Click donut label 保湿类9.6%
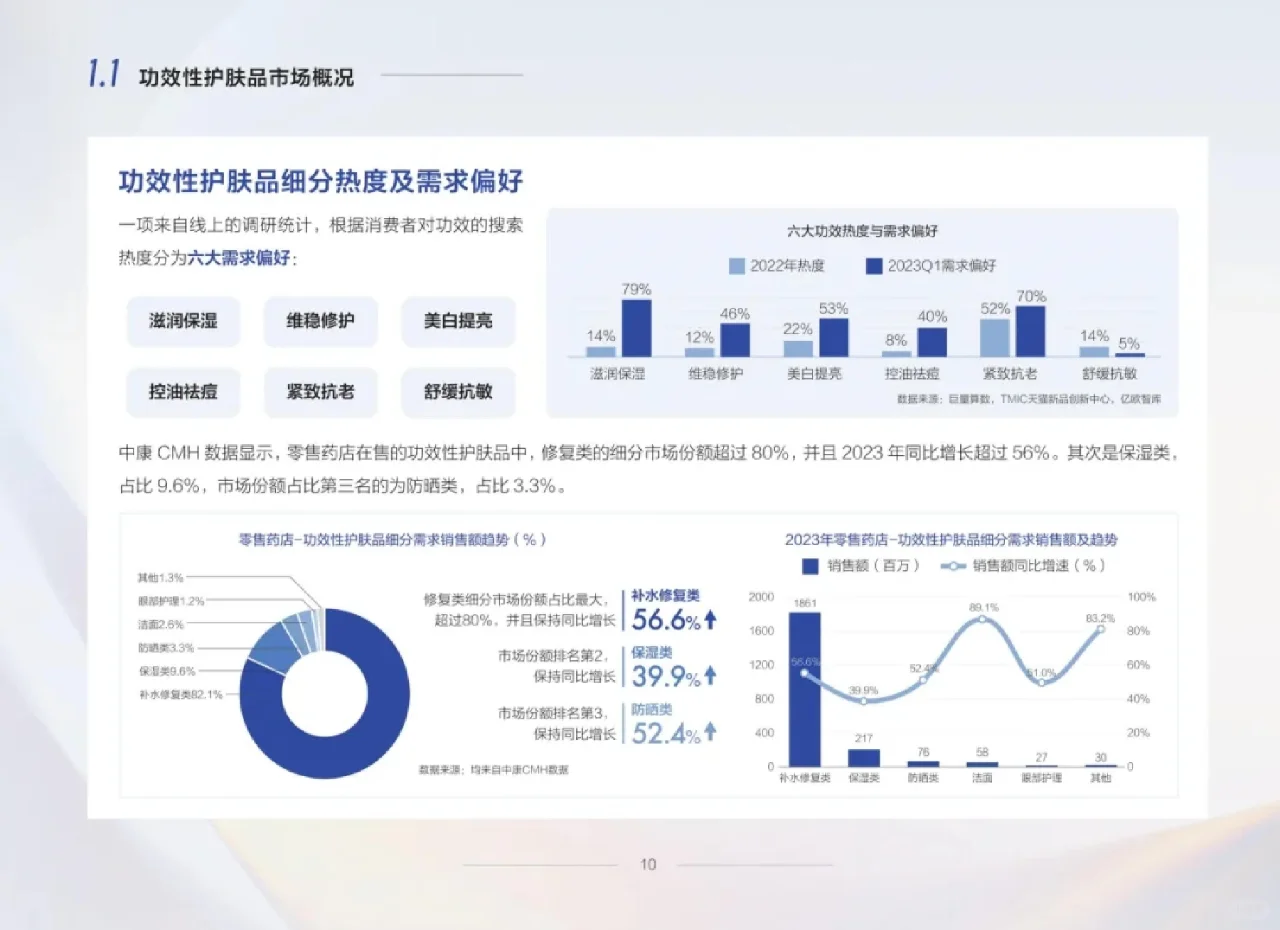1280x930 pixels. click(x=167, y=671)
